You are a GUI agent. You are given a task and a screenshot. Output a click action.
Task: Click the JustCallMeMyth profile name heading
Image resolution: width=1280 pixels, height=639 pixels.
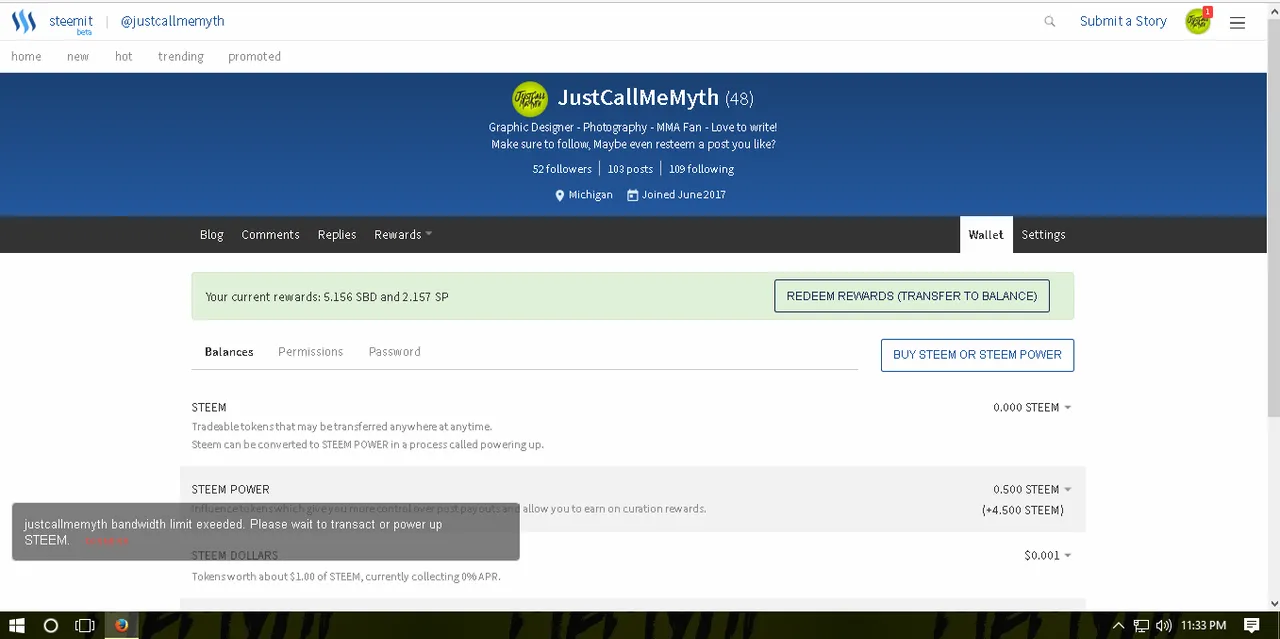coord(638,97)
